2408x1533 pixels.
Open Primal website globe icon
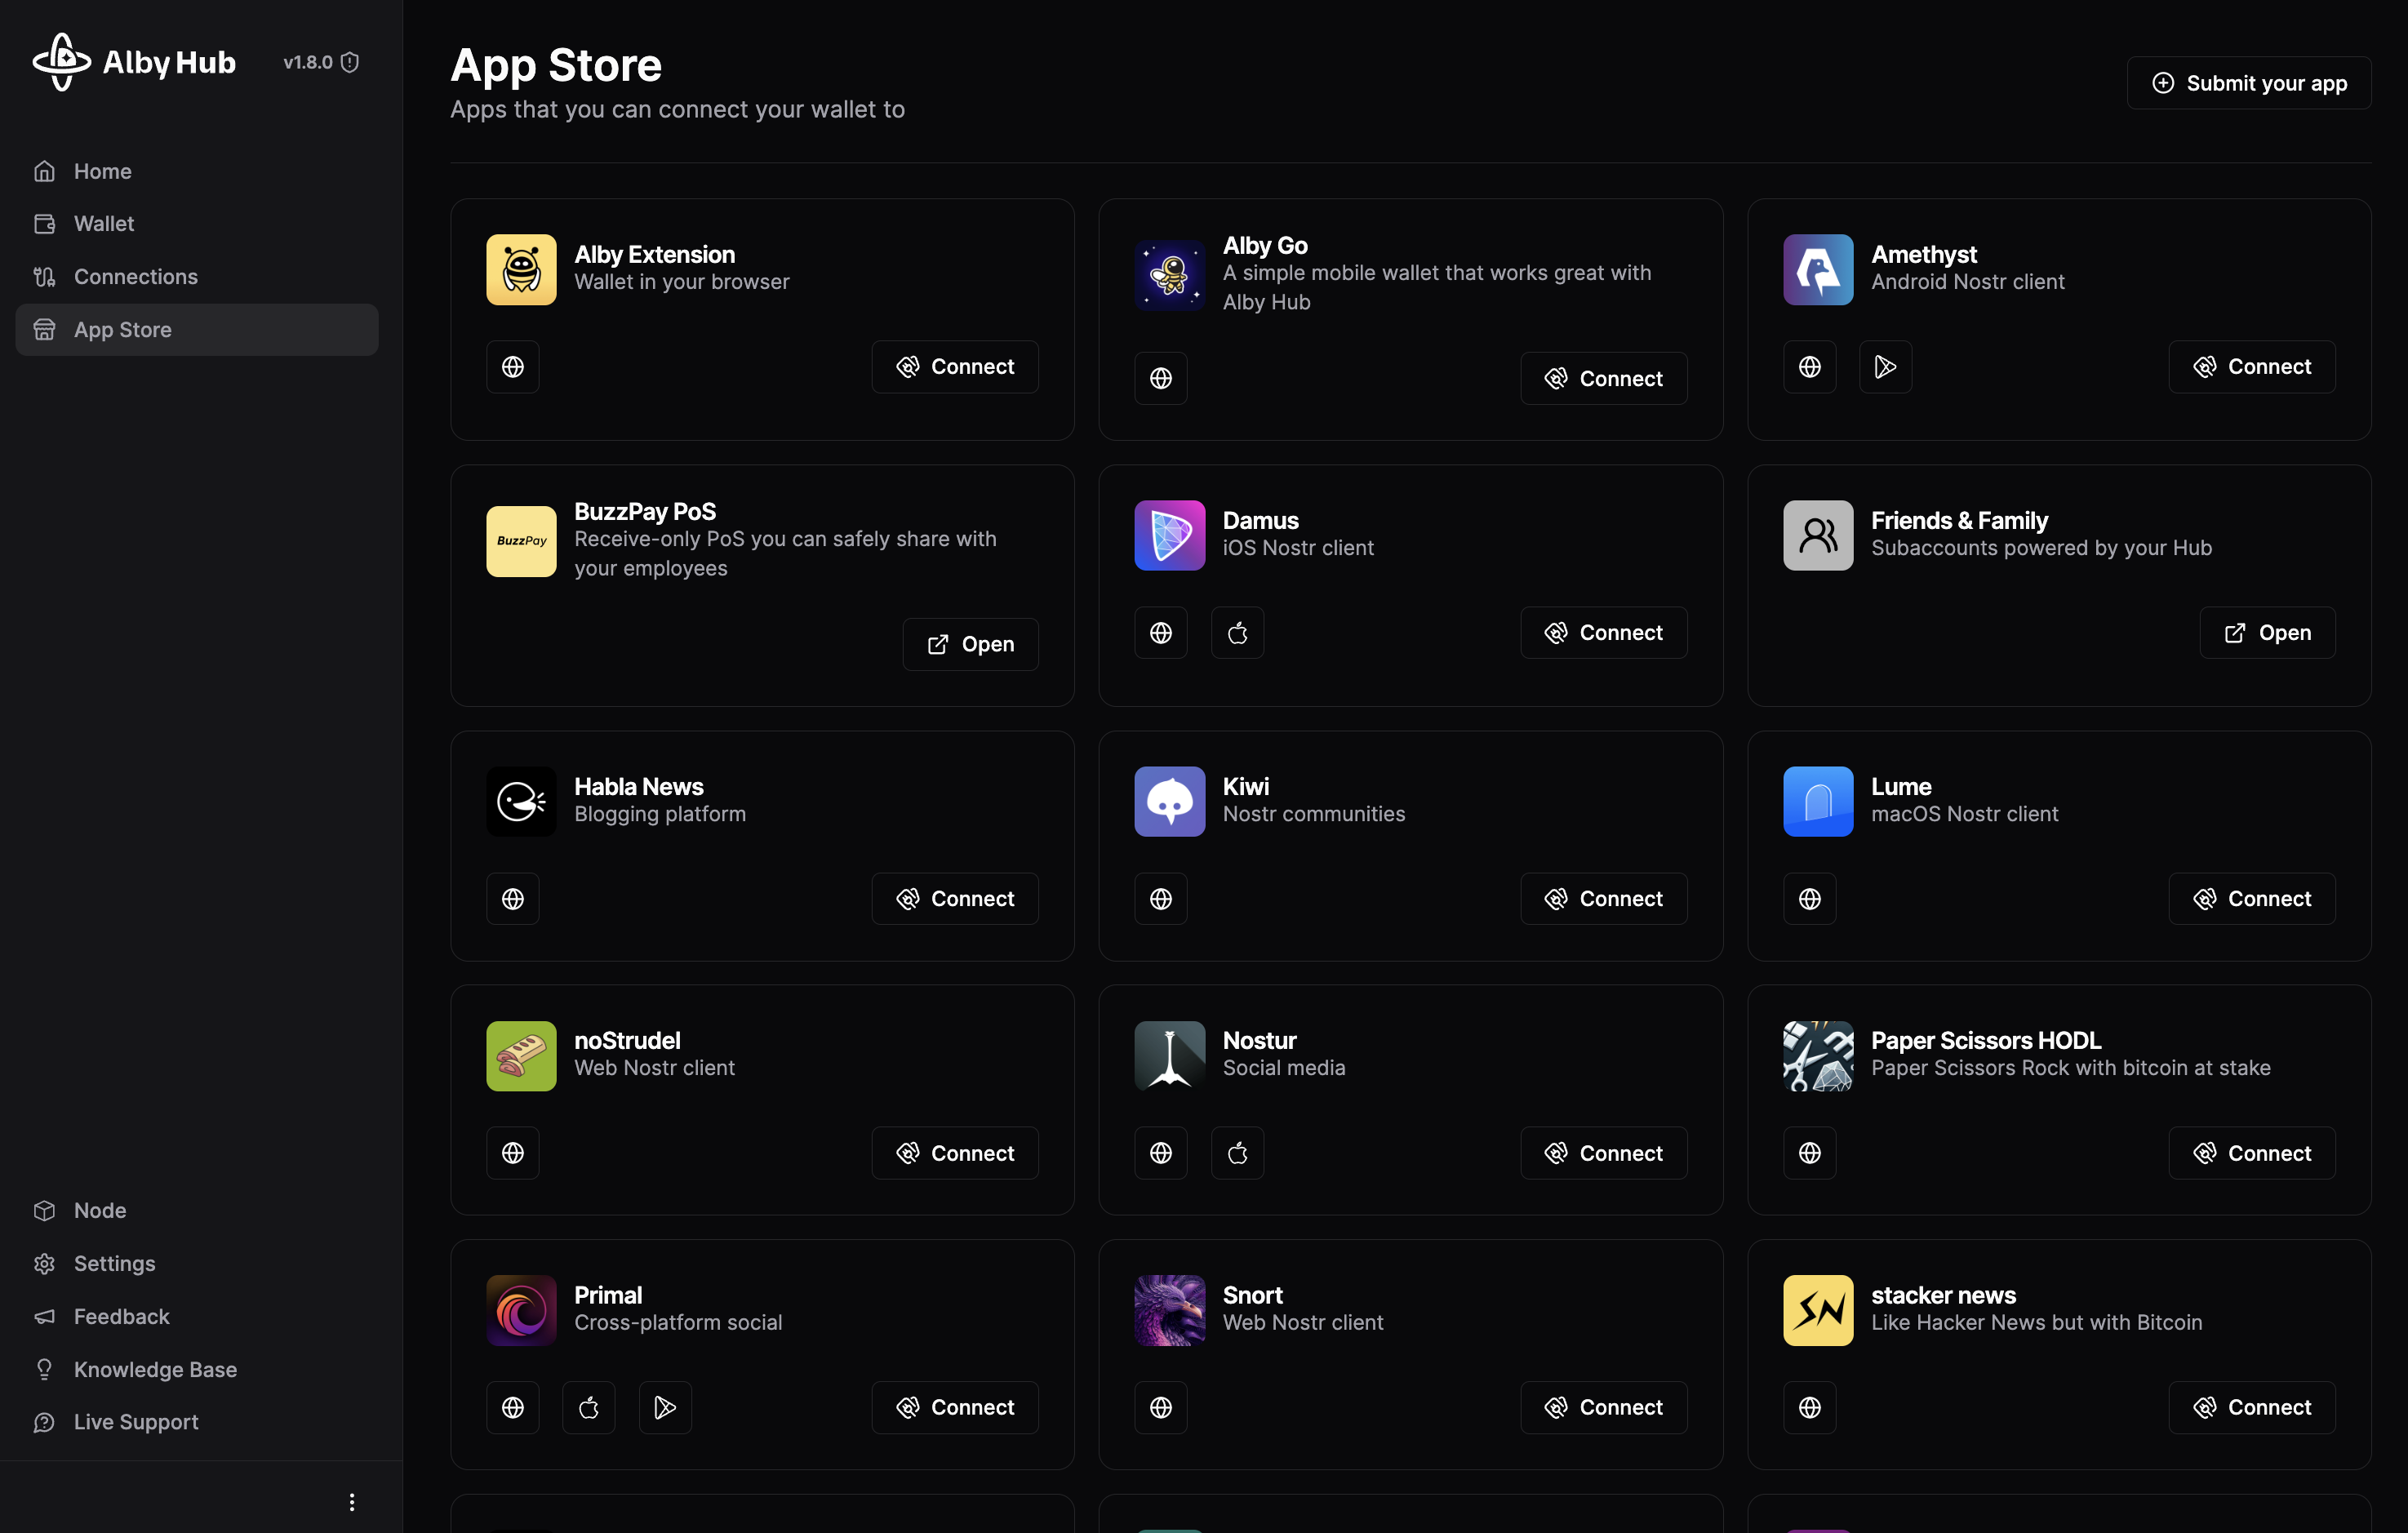click(512, 1408)
